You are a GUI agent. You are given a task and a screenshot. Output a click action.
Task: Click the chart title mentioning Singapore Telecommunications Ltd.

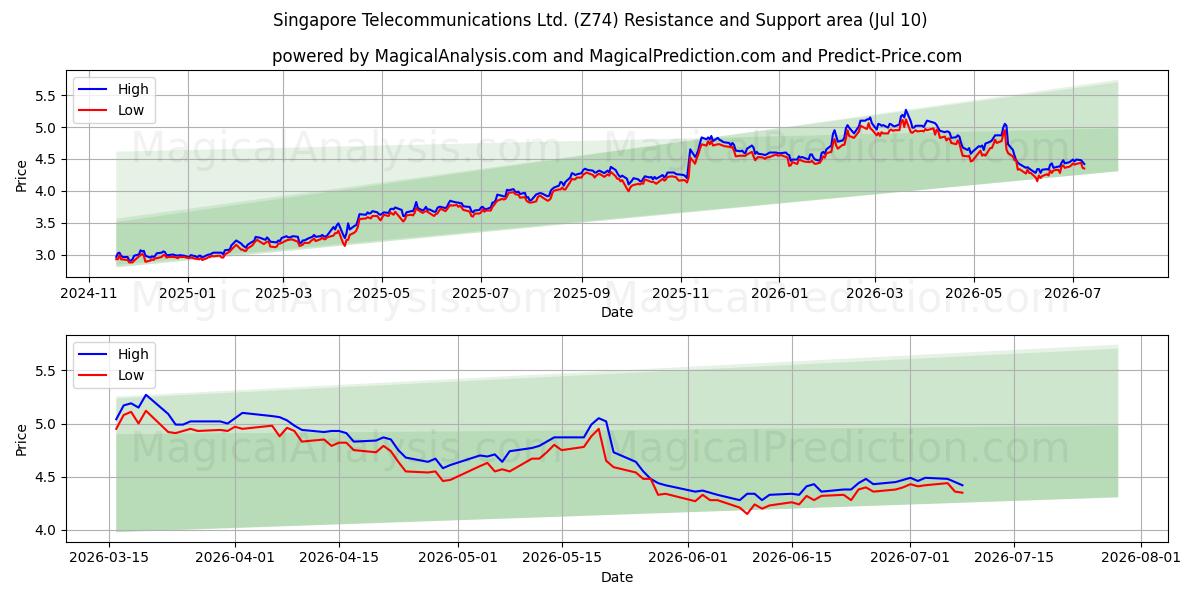click(600, 20)
